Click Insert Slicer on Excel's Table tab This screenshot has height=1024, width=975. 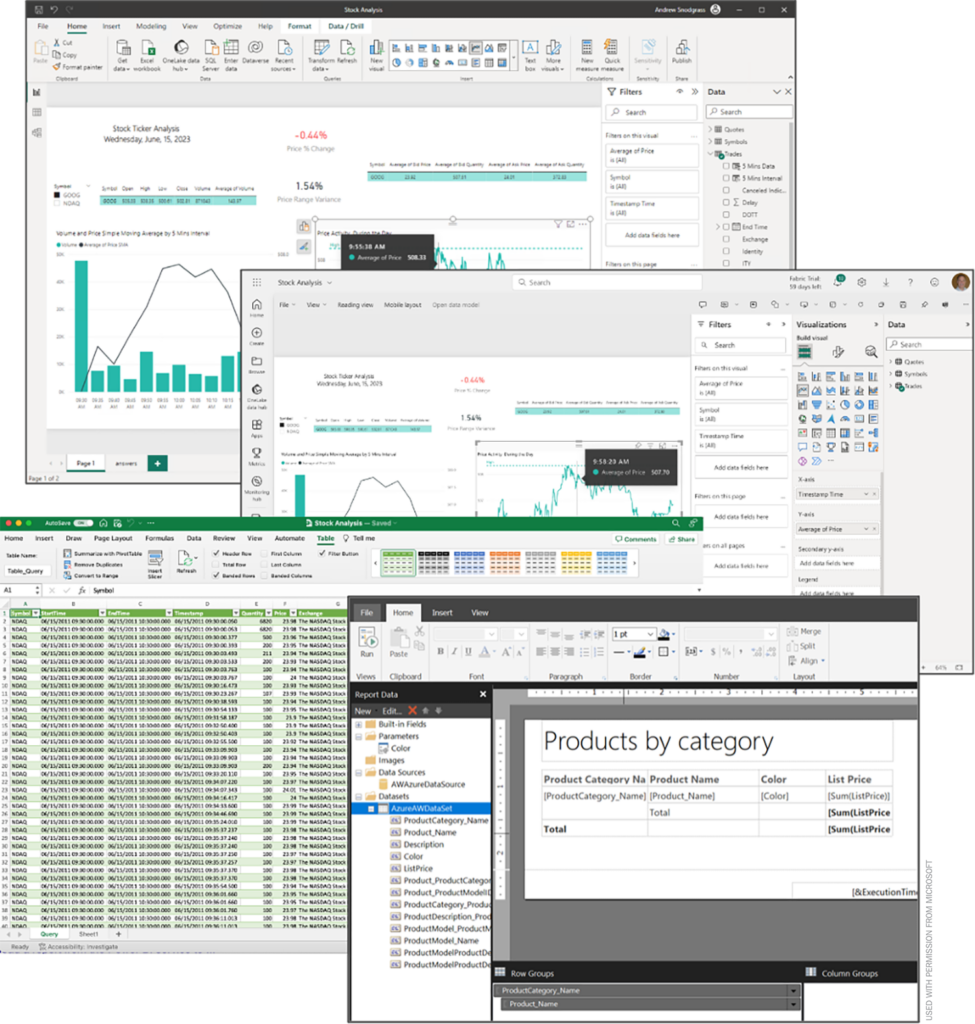[154, 563]
